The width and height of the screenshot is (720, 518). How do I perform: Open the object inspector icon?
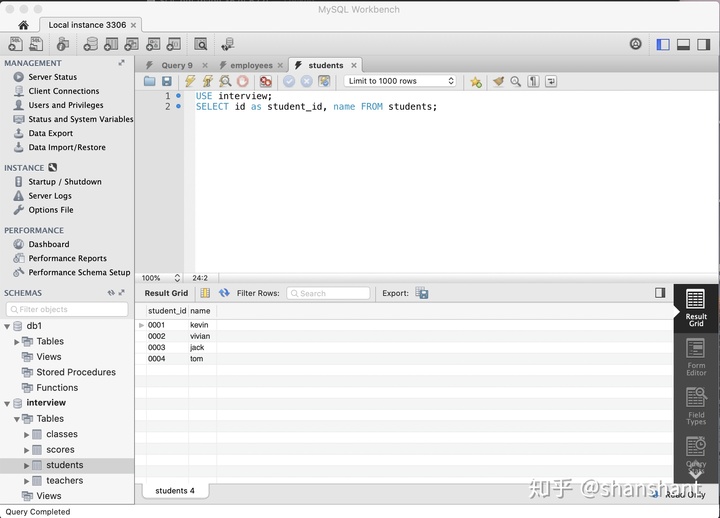[62, 44]
